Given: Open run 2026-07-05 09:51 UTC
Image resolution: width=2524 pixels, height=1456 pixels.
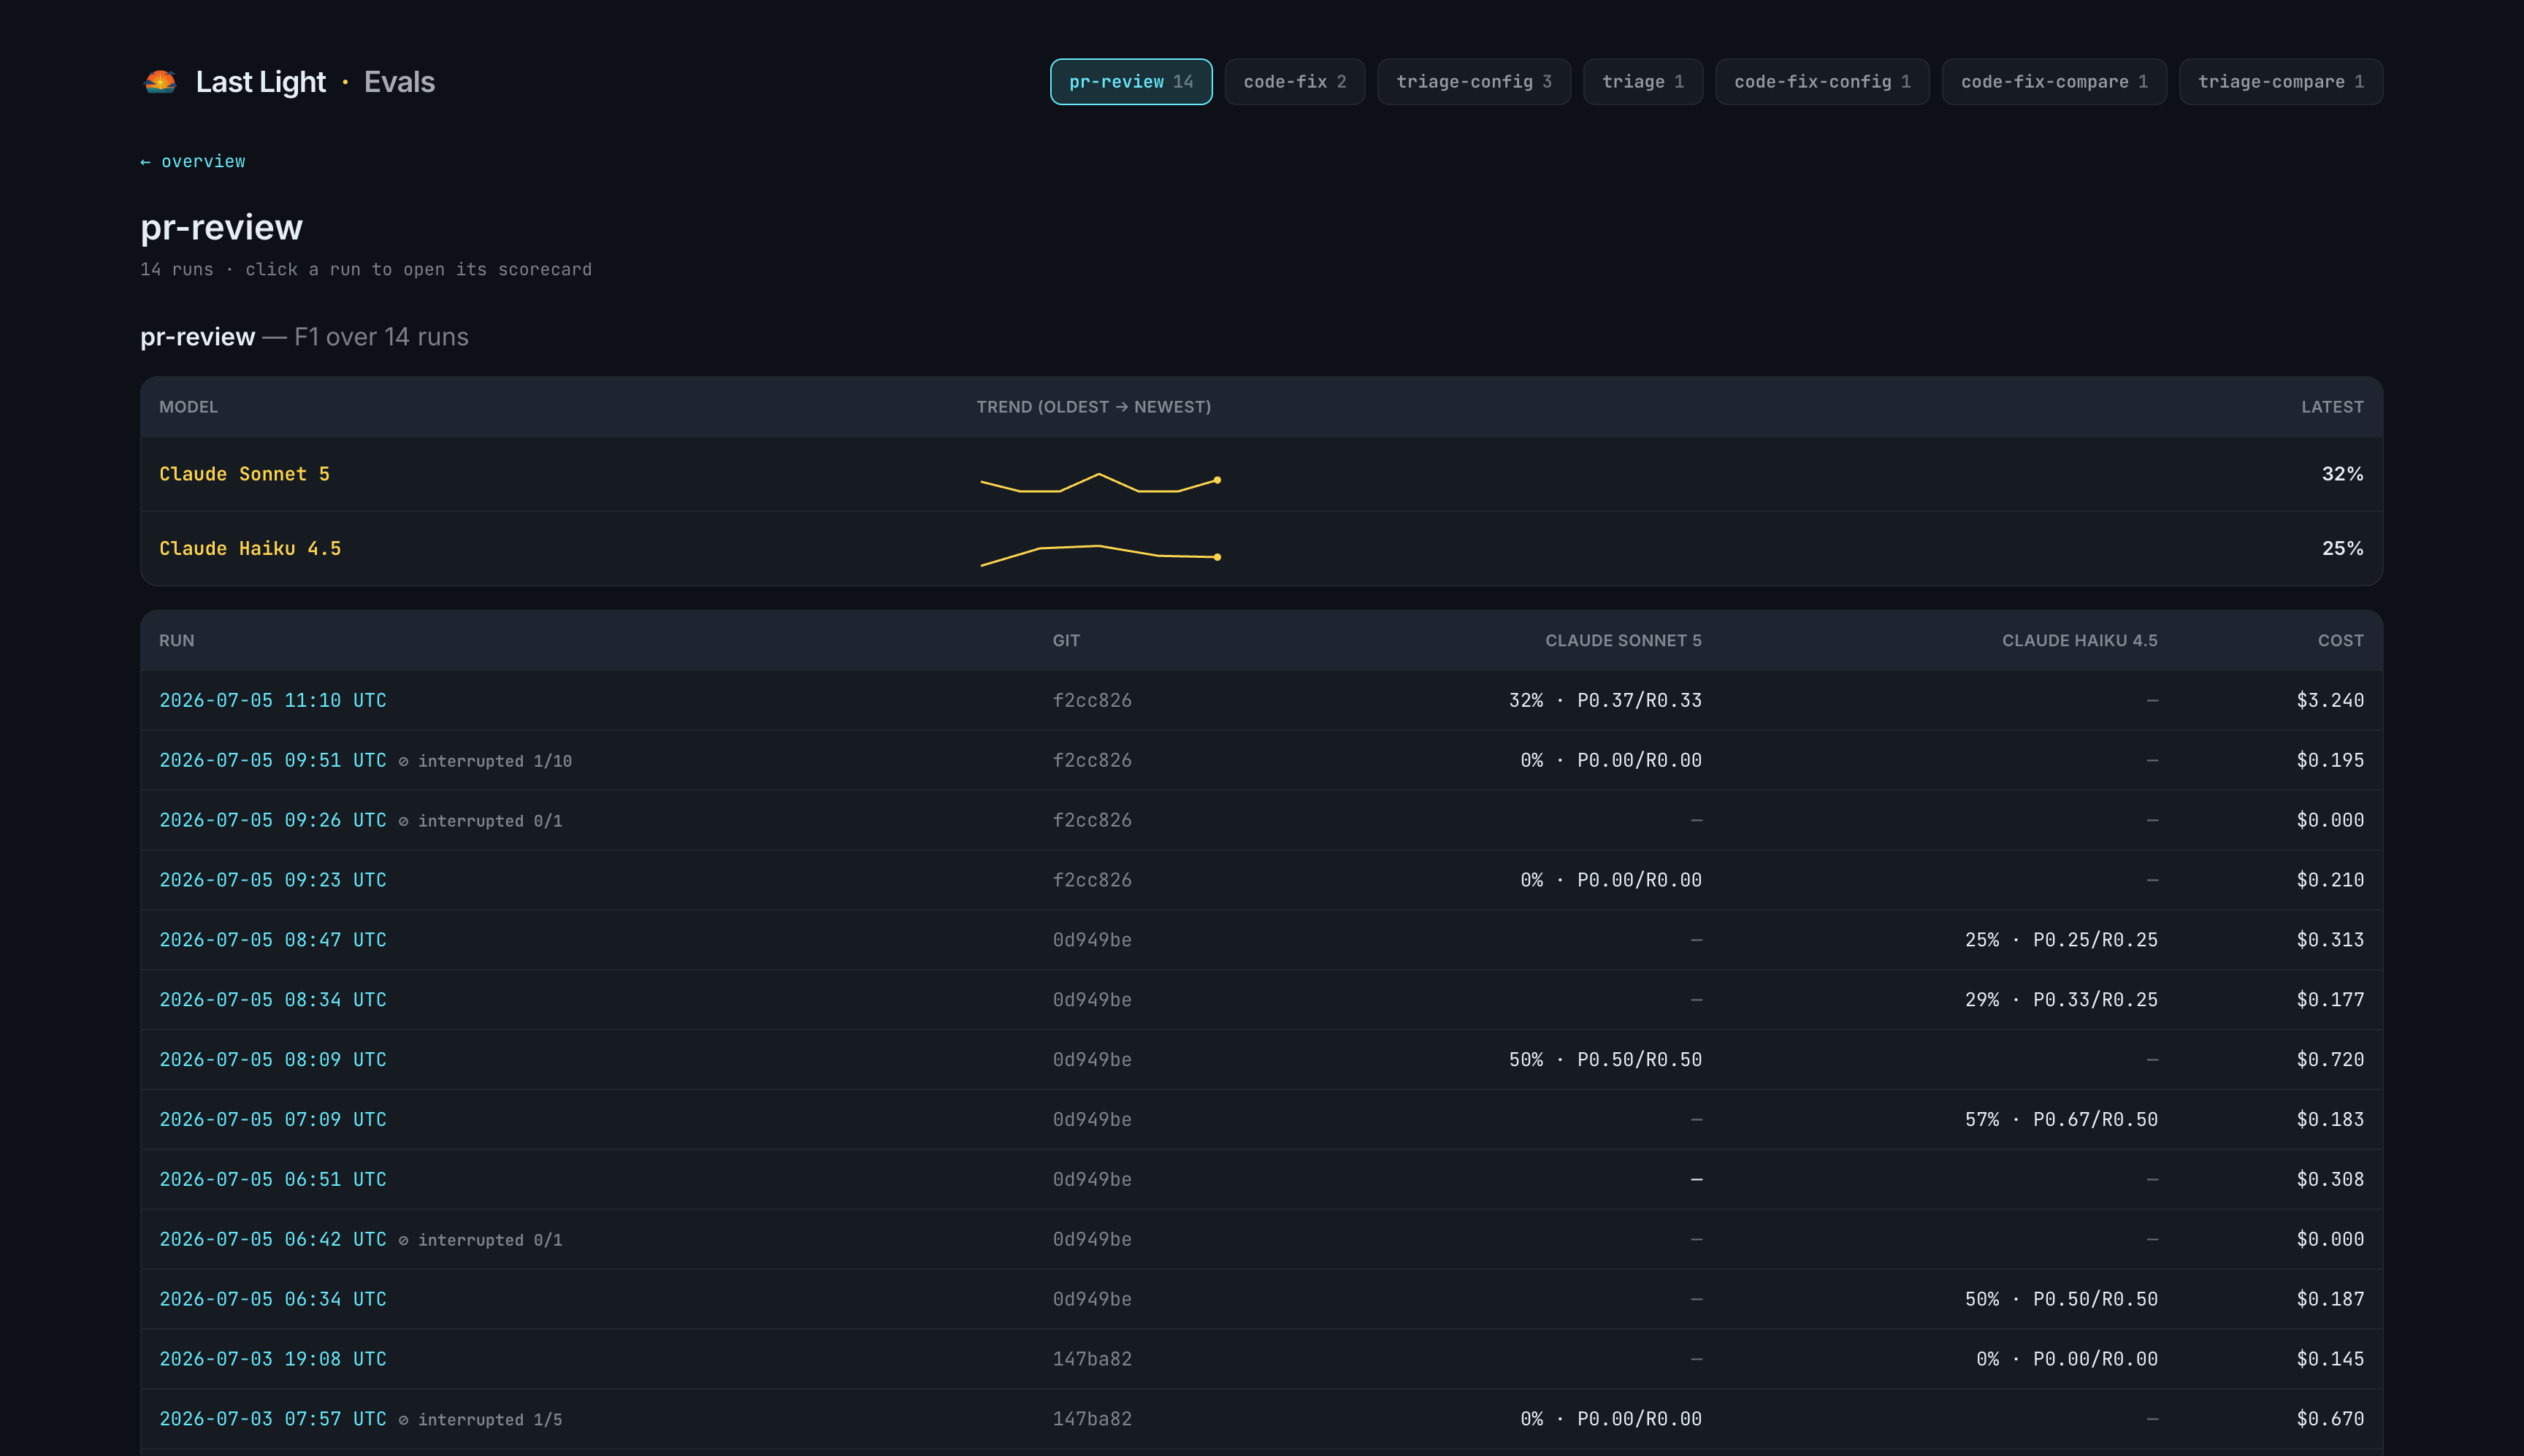Looking at the screenshot, I should (x=272, y=761).
